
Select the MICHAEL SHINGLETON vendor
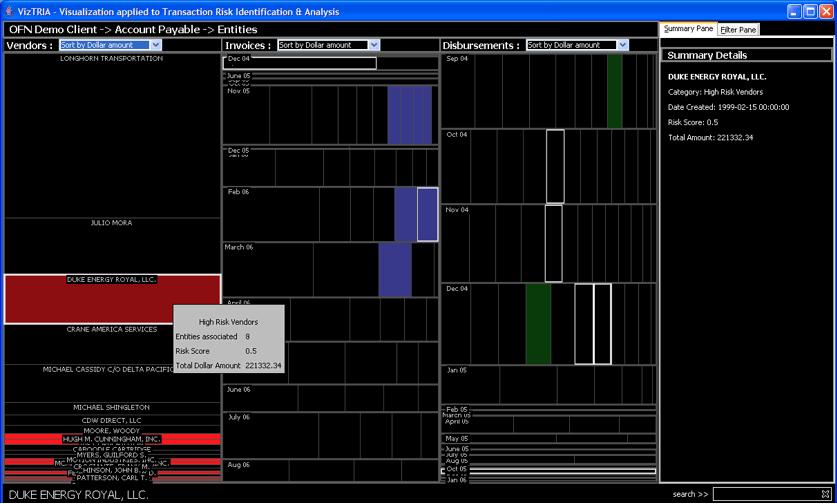112,408
